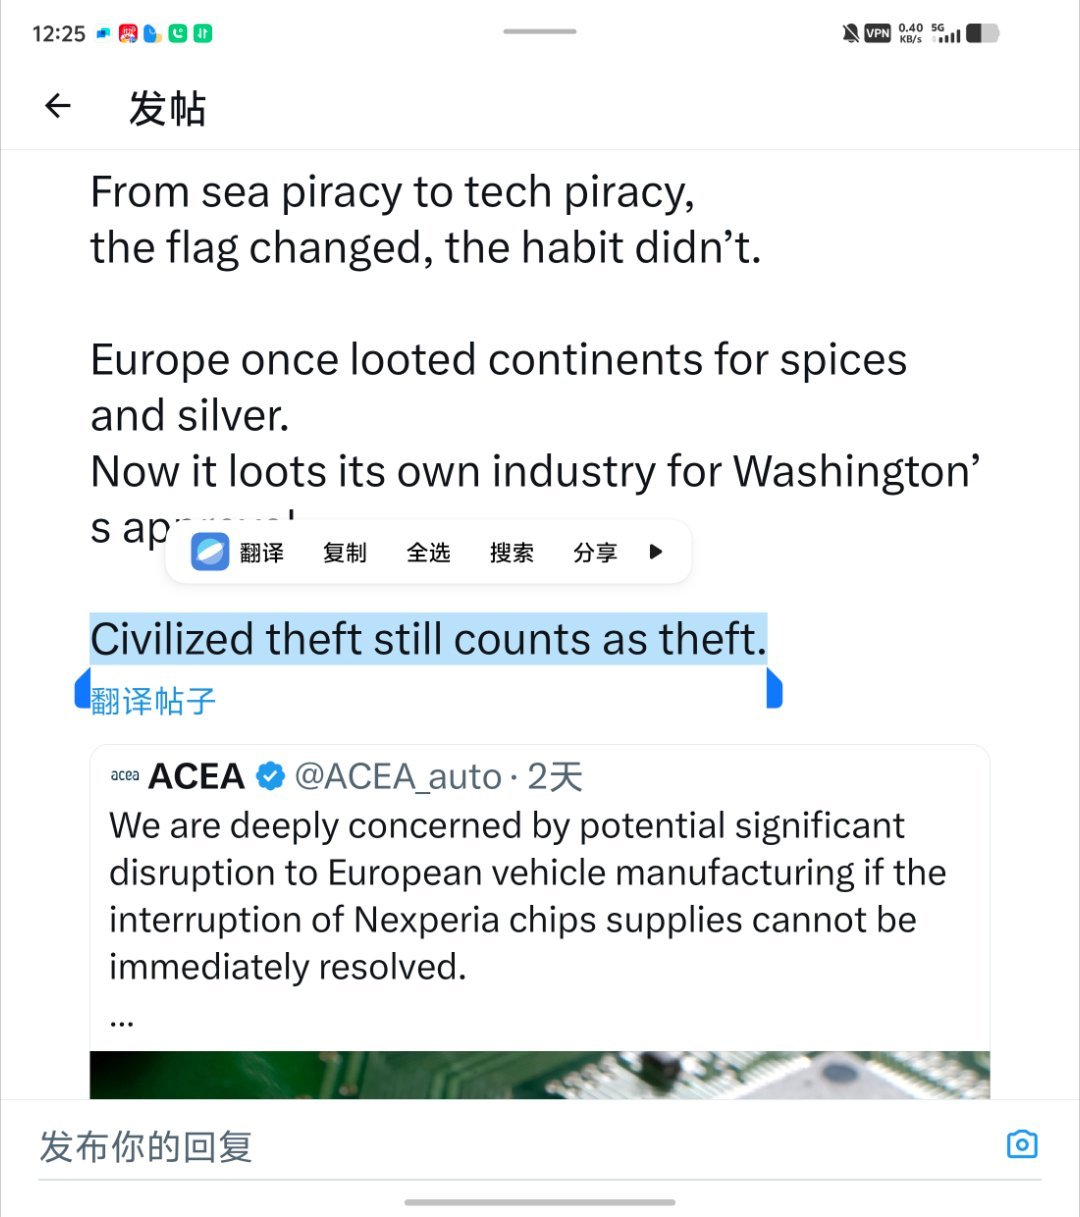Tap the back arrow beside 发帖
The height and width of the screenshot is (1217, 1080).
tap(58, 106)
